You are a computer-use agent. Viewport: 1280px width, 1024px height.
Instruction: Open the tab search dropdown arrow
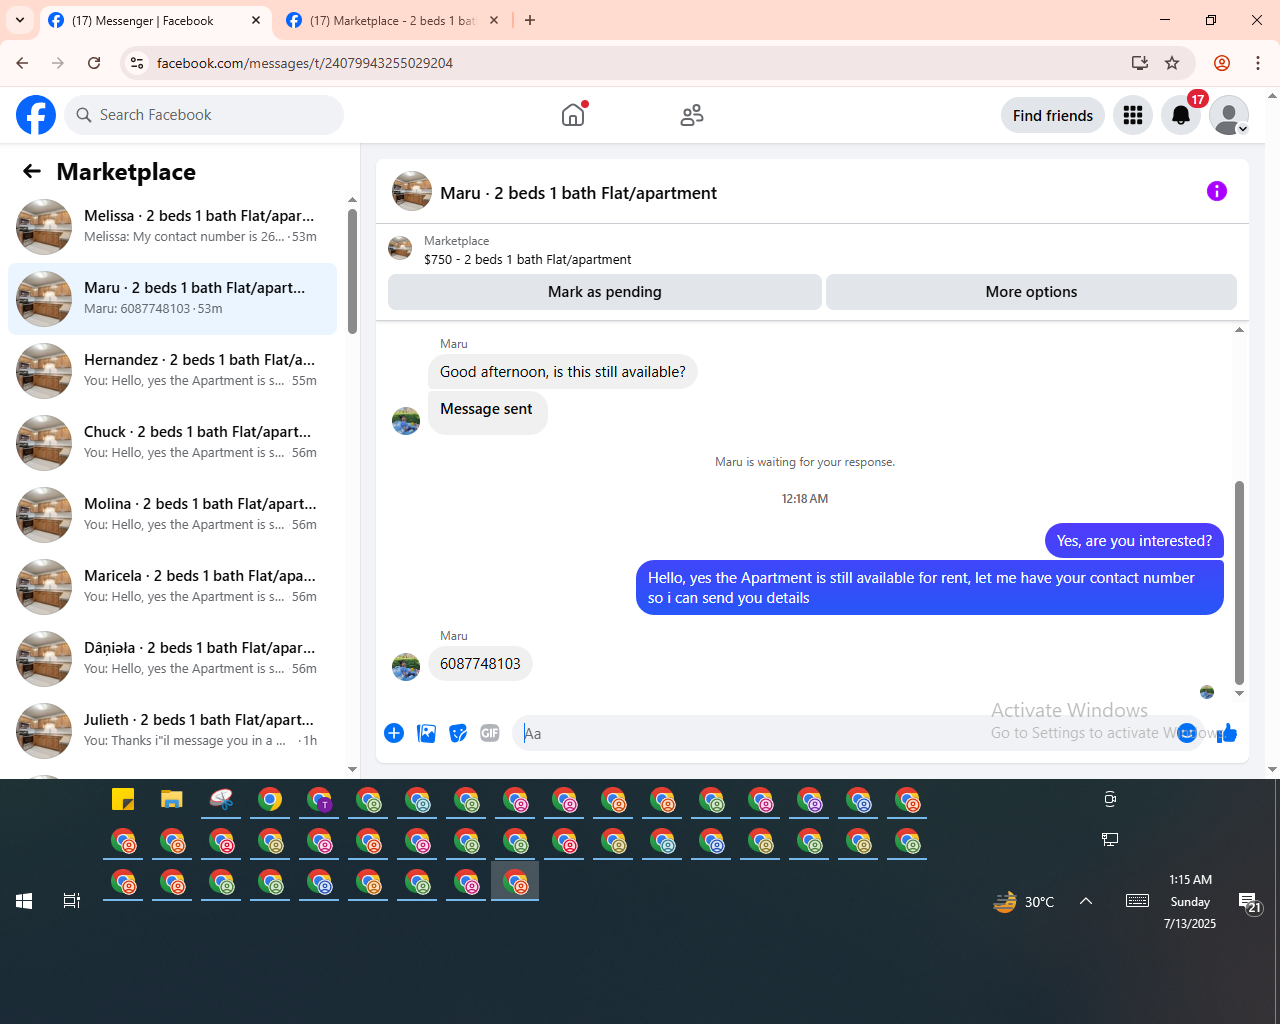coord(20,20)
